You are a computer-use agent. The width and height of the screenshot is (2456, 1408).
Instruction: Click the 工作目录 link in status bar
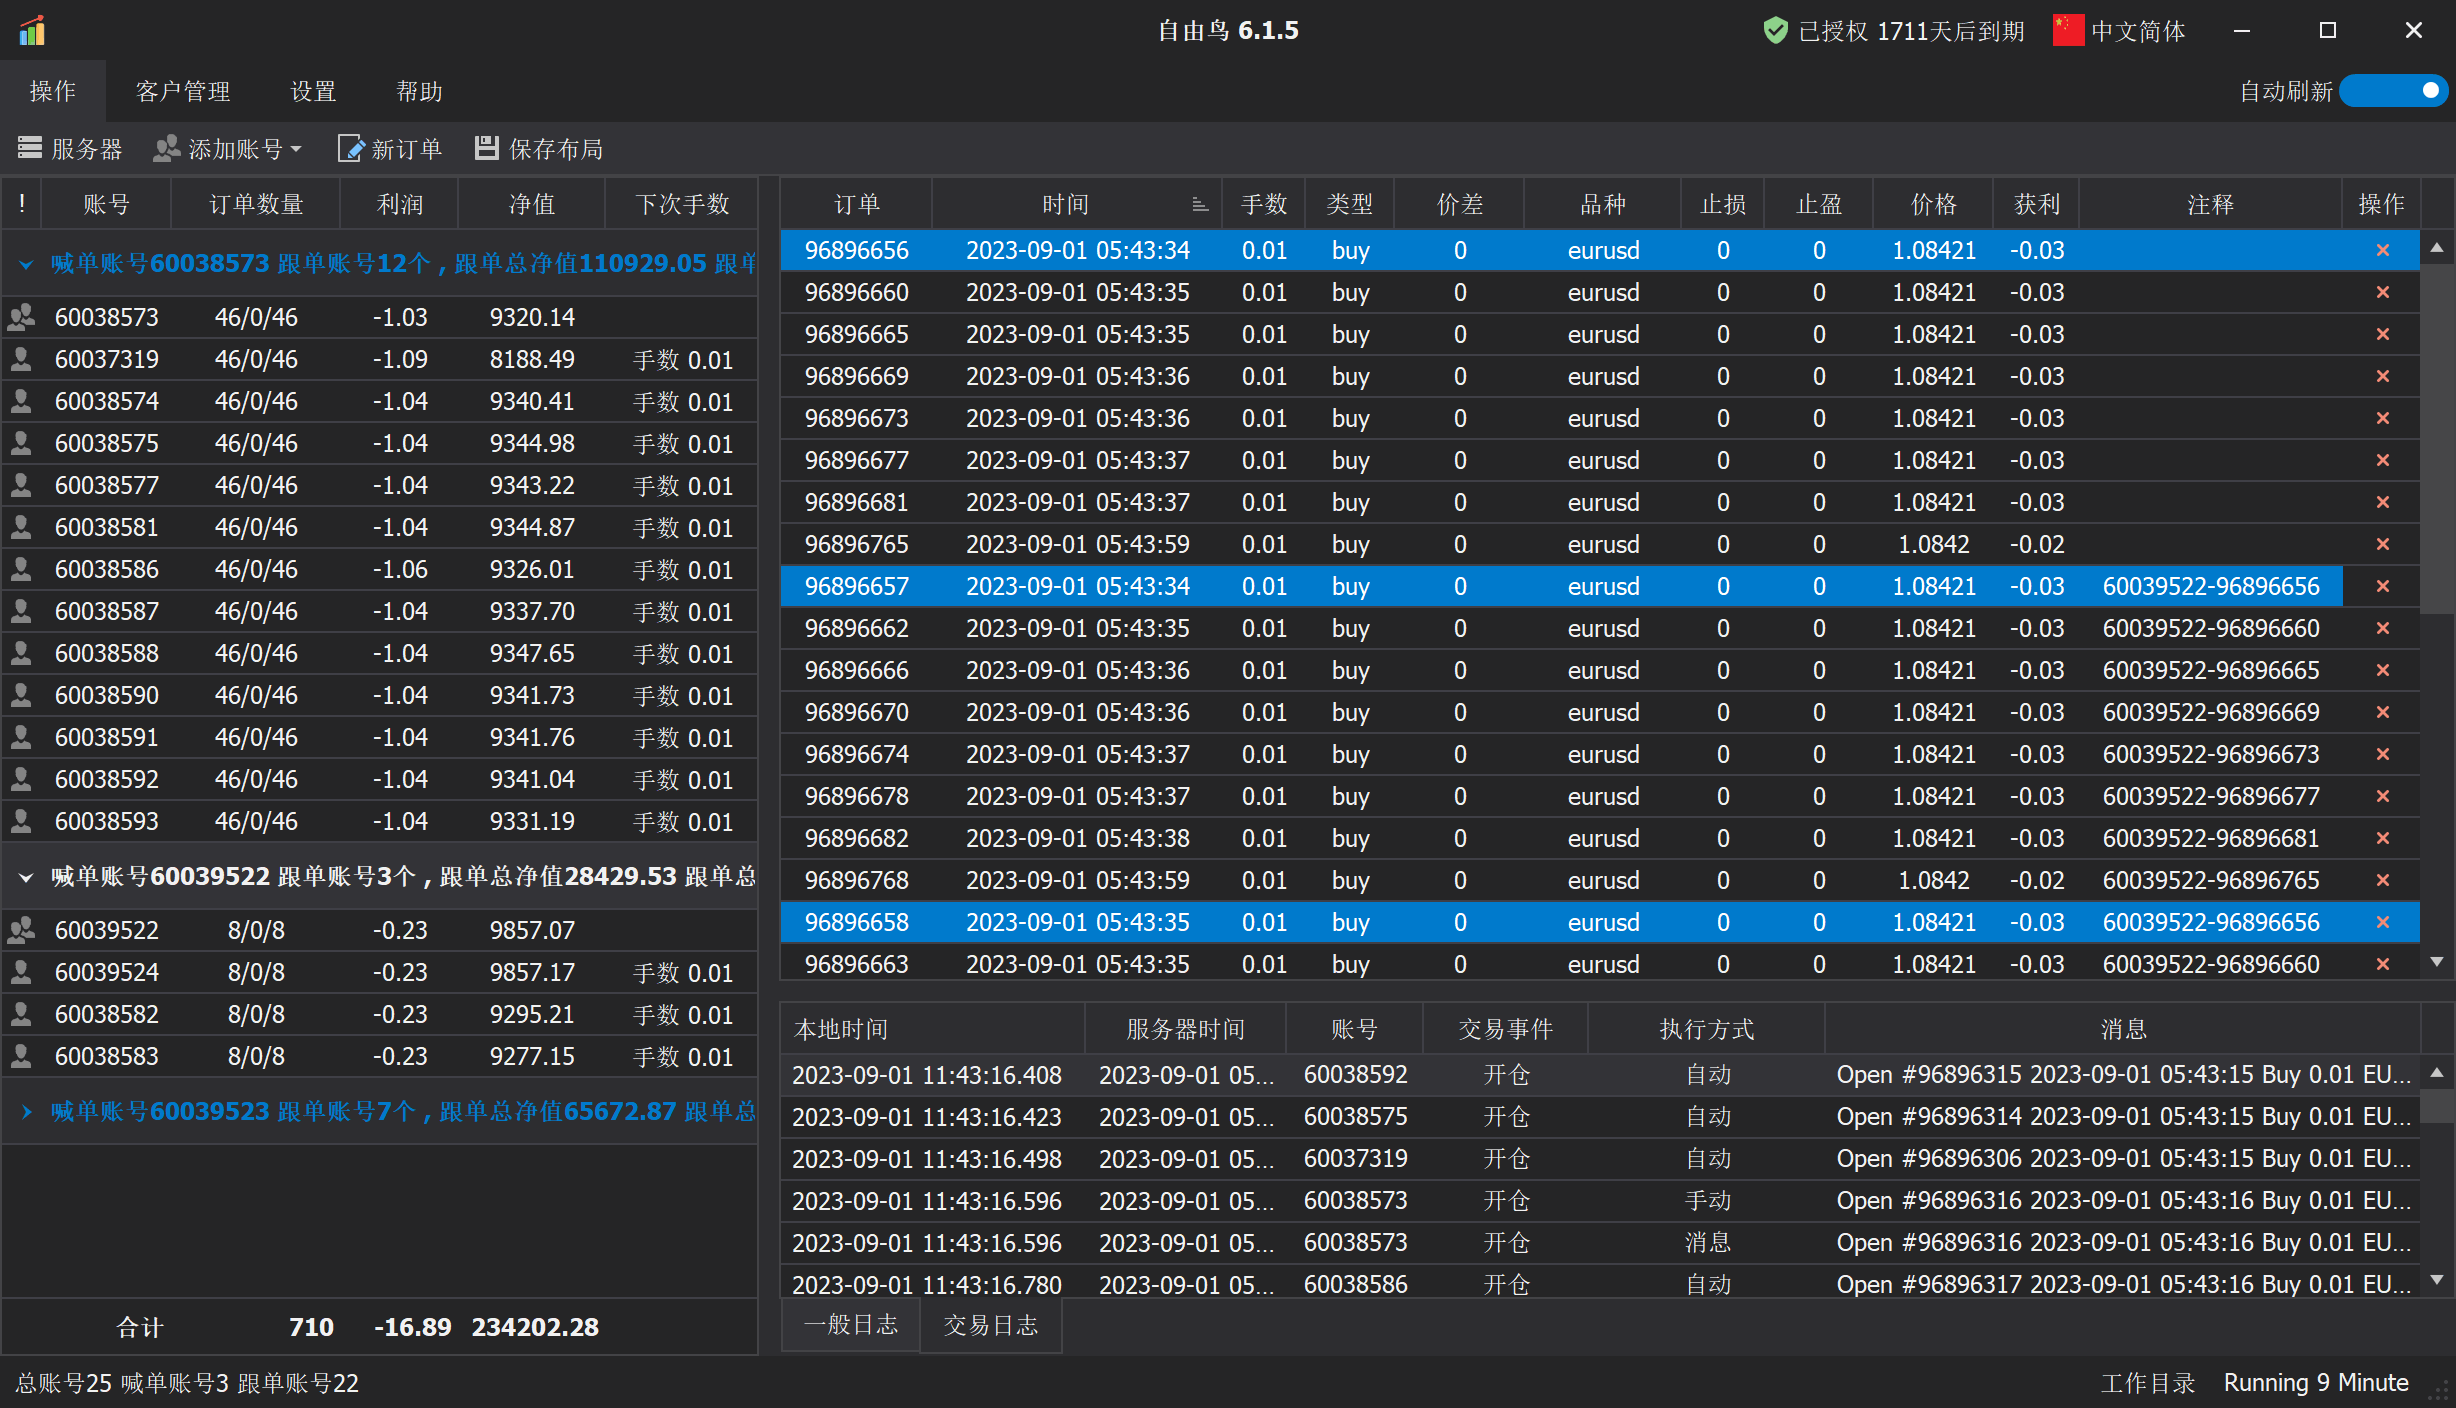pyautogui.click(x=2148, y=1383)
